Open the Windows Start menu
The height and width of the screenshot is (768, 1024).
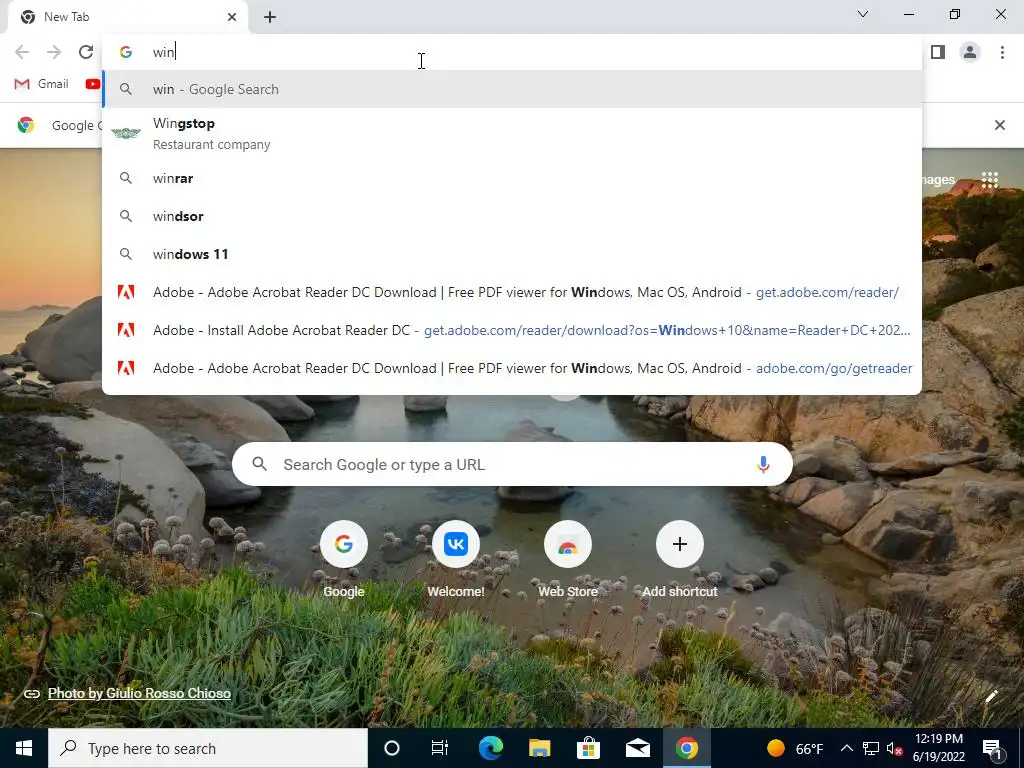point(24,748)
